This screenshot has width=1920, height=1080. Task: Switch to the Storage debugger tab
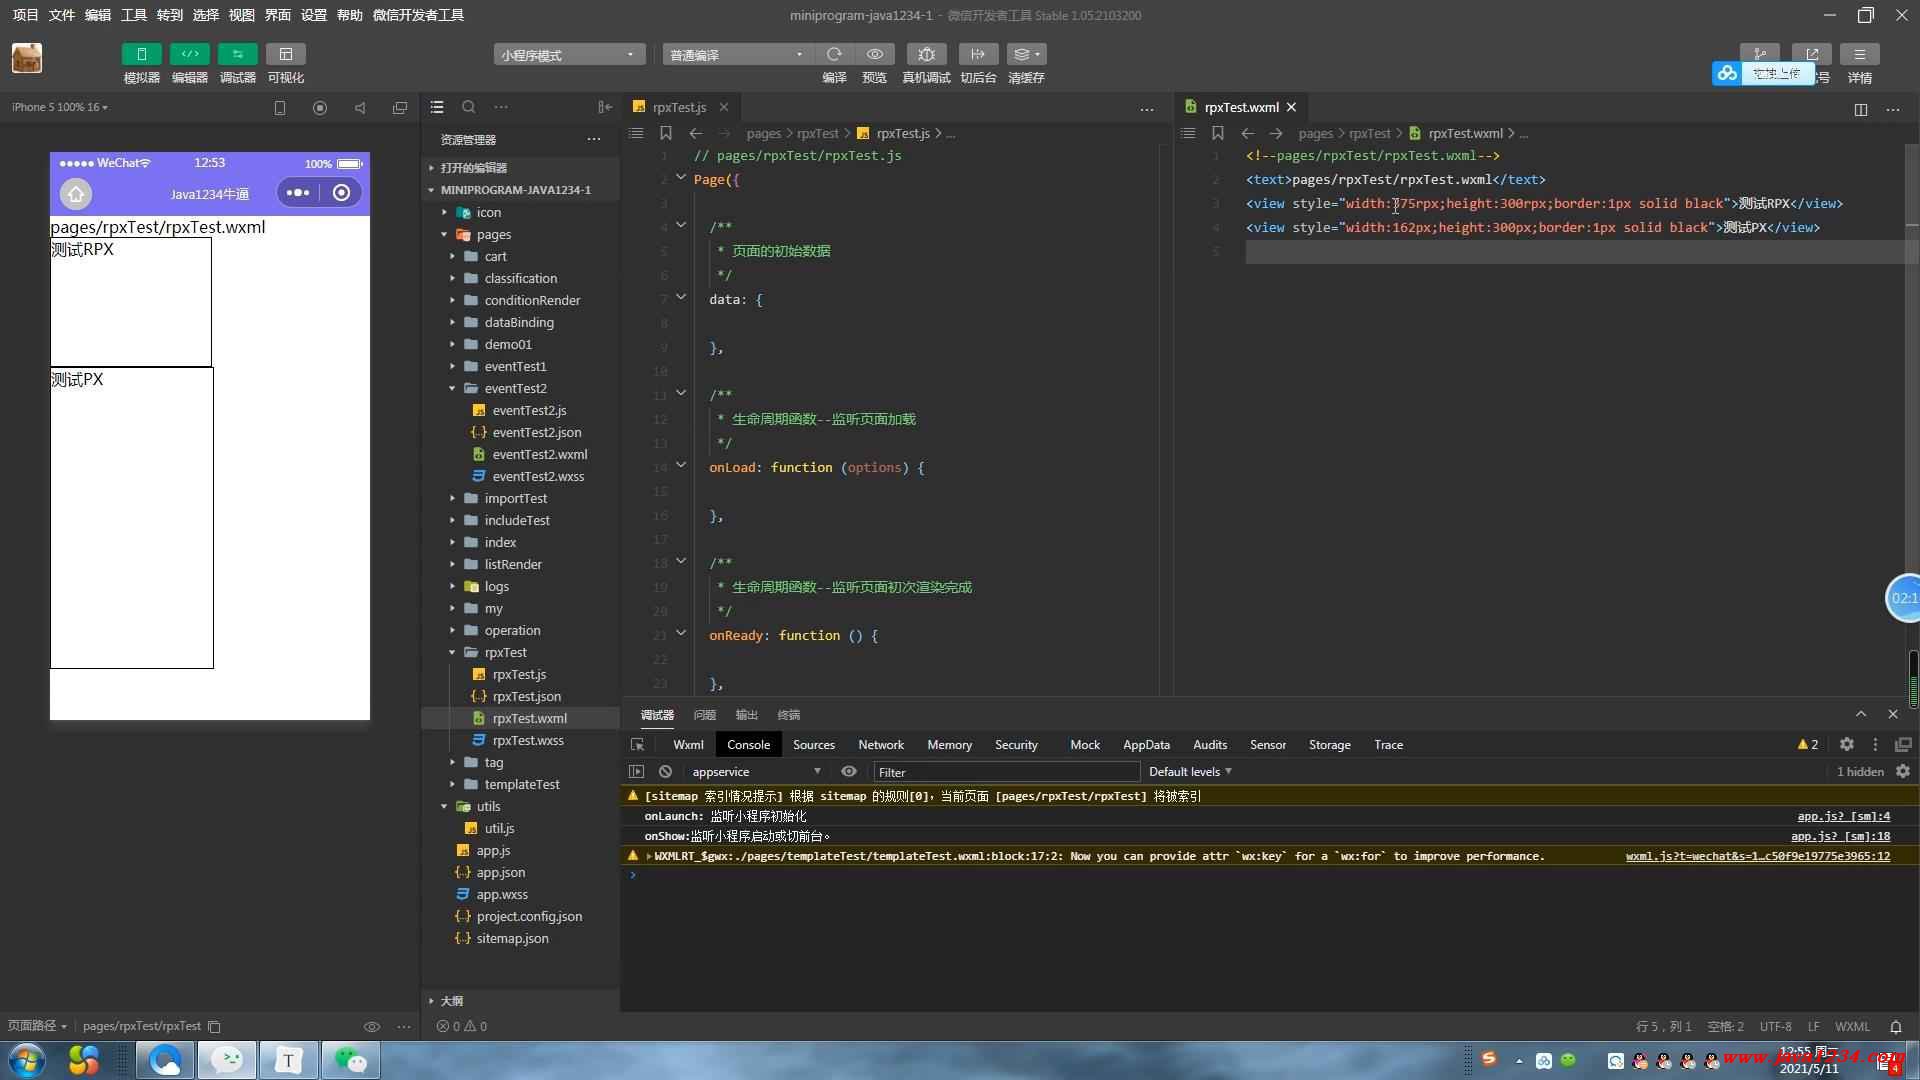tap(1329, 745)
